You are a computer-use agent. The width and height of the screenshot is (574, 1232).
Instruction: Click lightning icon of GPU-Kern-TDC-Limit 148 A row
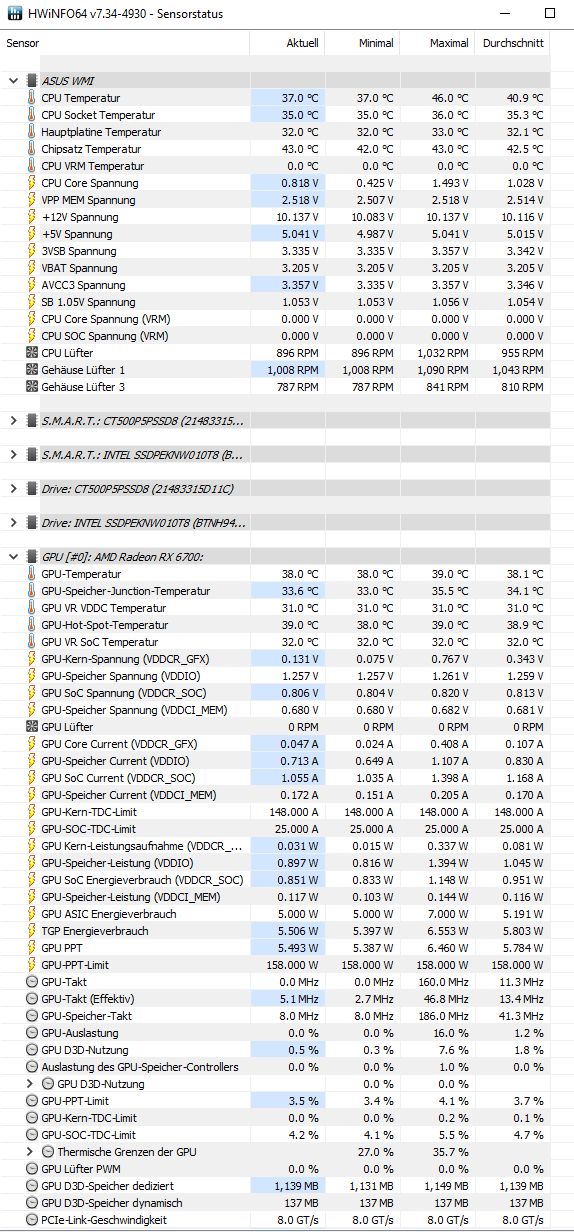click(x=31, y=812)
